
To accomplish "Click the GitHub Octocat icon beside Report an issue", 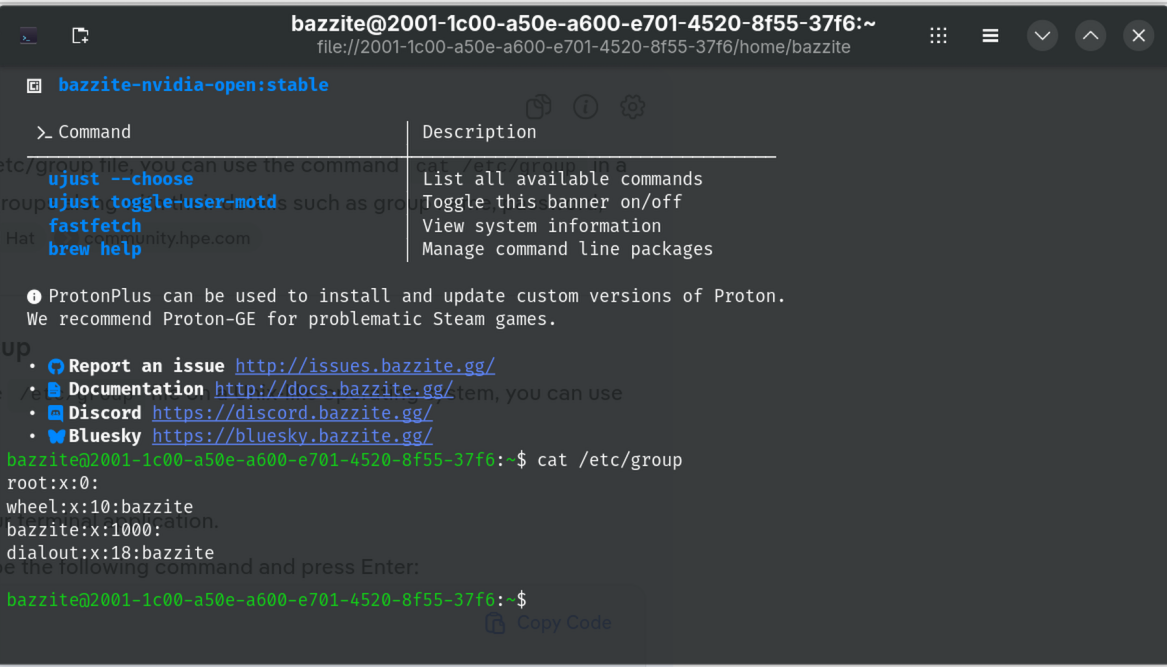I will coord(56,365).
